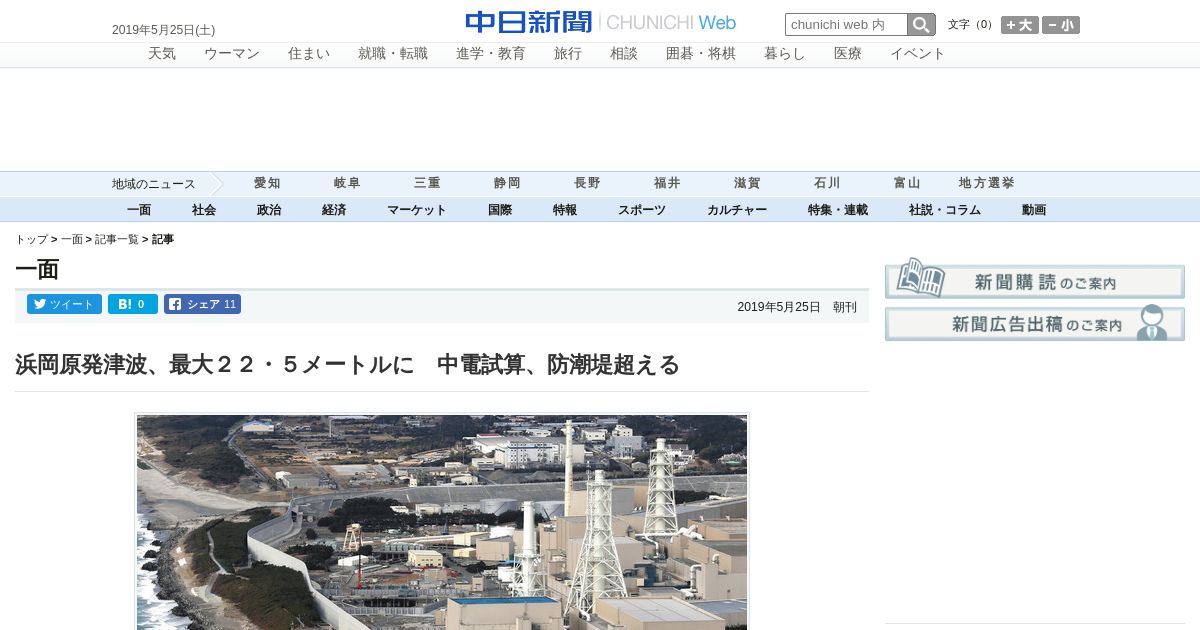This screenshot has height=630, width=1200.
Task: Open the 旅行 menu item
Action: 568,54
